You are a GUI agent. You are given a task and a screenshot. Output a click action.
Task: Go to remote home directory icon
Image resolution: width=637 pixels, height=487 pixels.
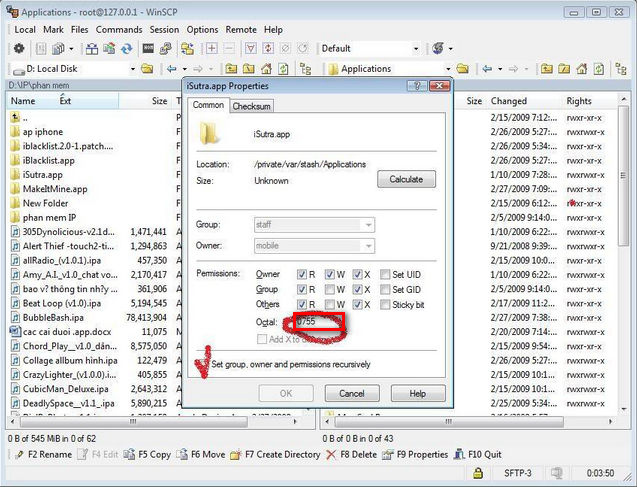(x=582, y=69)
